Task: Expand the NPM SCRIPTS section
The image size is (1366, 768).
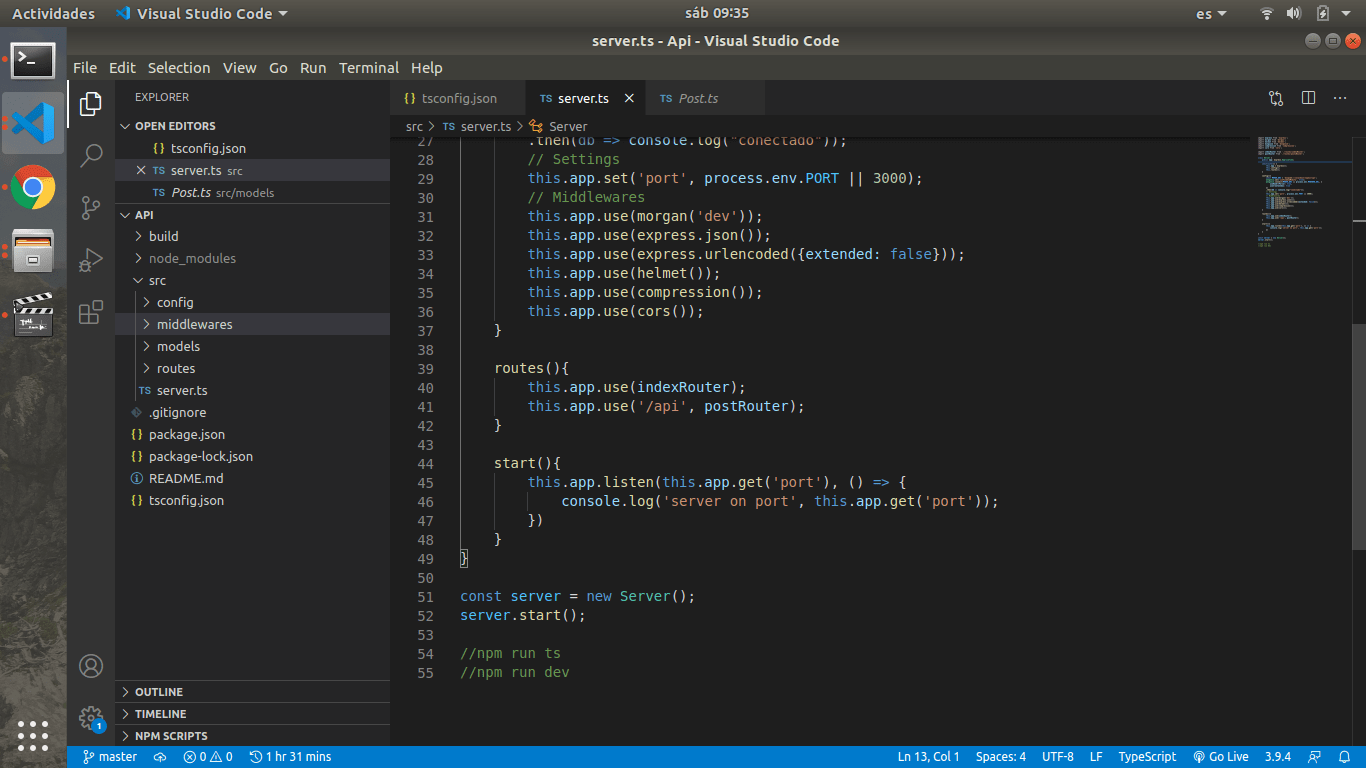Action: pyautogui.click(x=171, y=736)
